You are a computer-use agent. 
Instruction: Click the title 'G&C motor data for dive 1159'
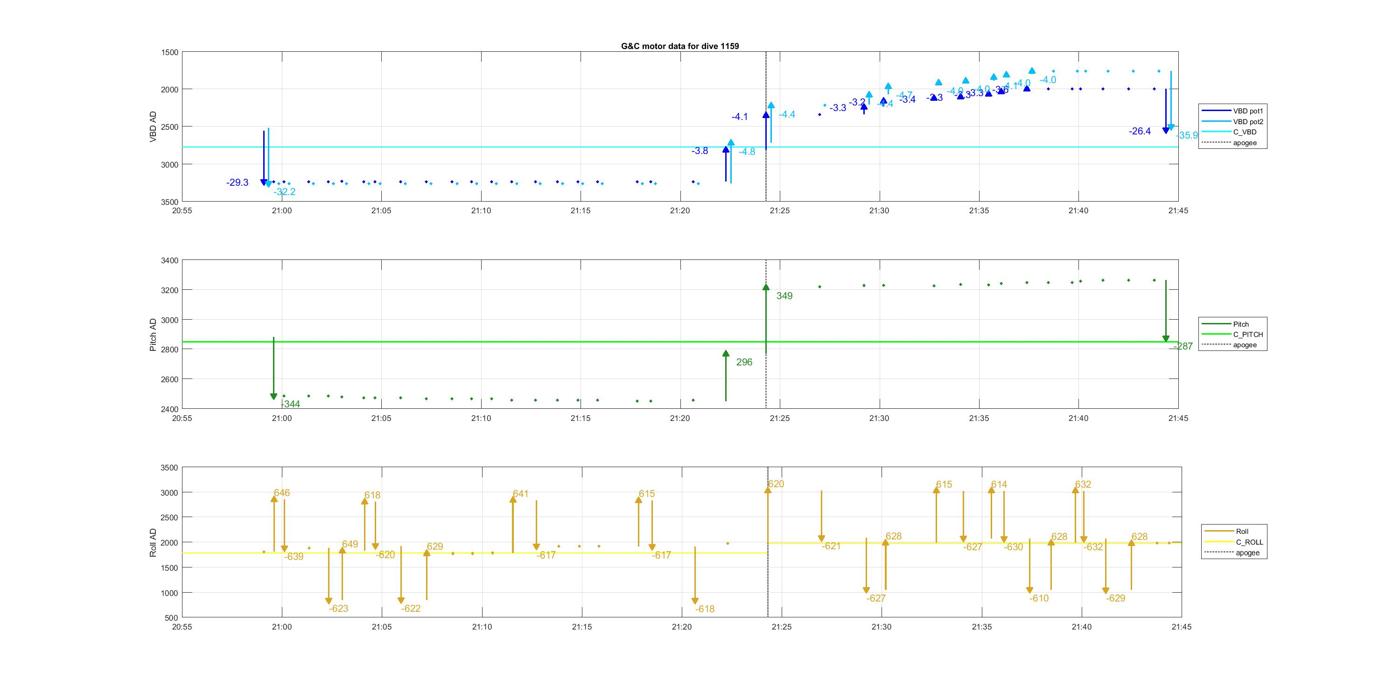(x=680, y=46)
